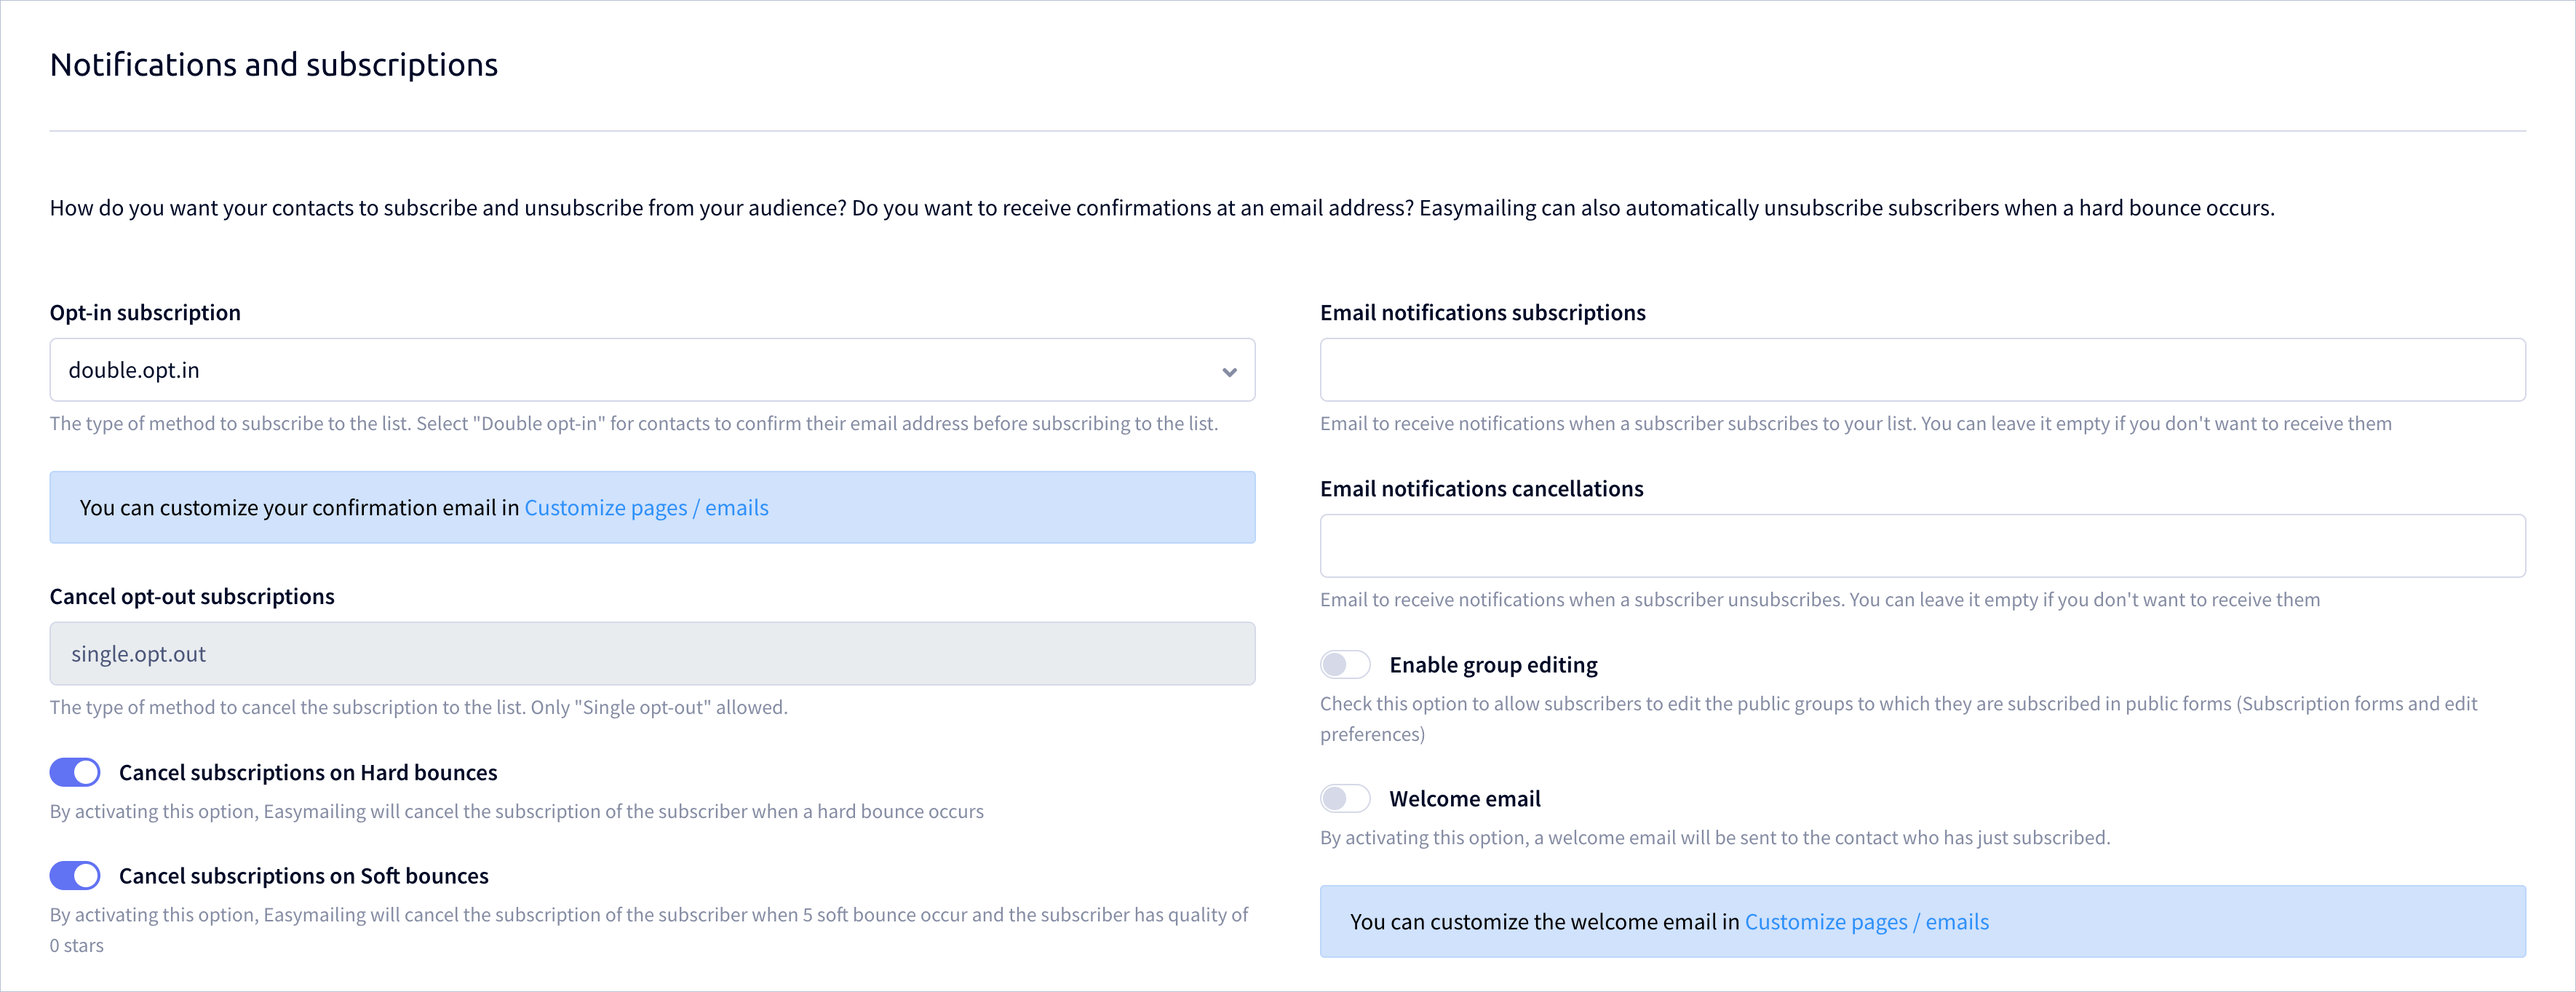The image size is (2576, 992).
Task: Click the Email notifications cancellations label
Action: click(1481, 489)
